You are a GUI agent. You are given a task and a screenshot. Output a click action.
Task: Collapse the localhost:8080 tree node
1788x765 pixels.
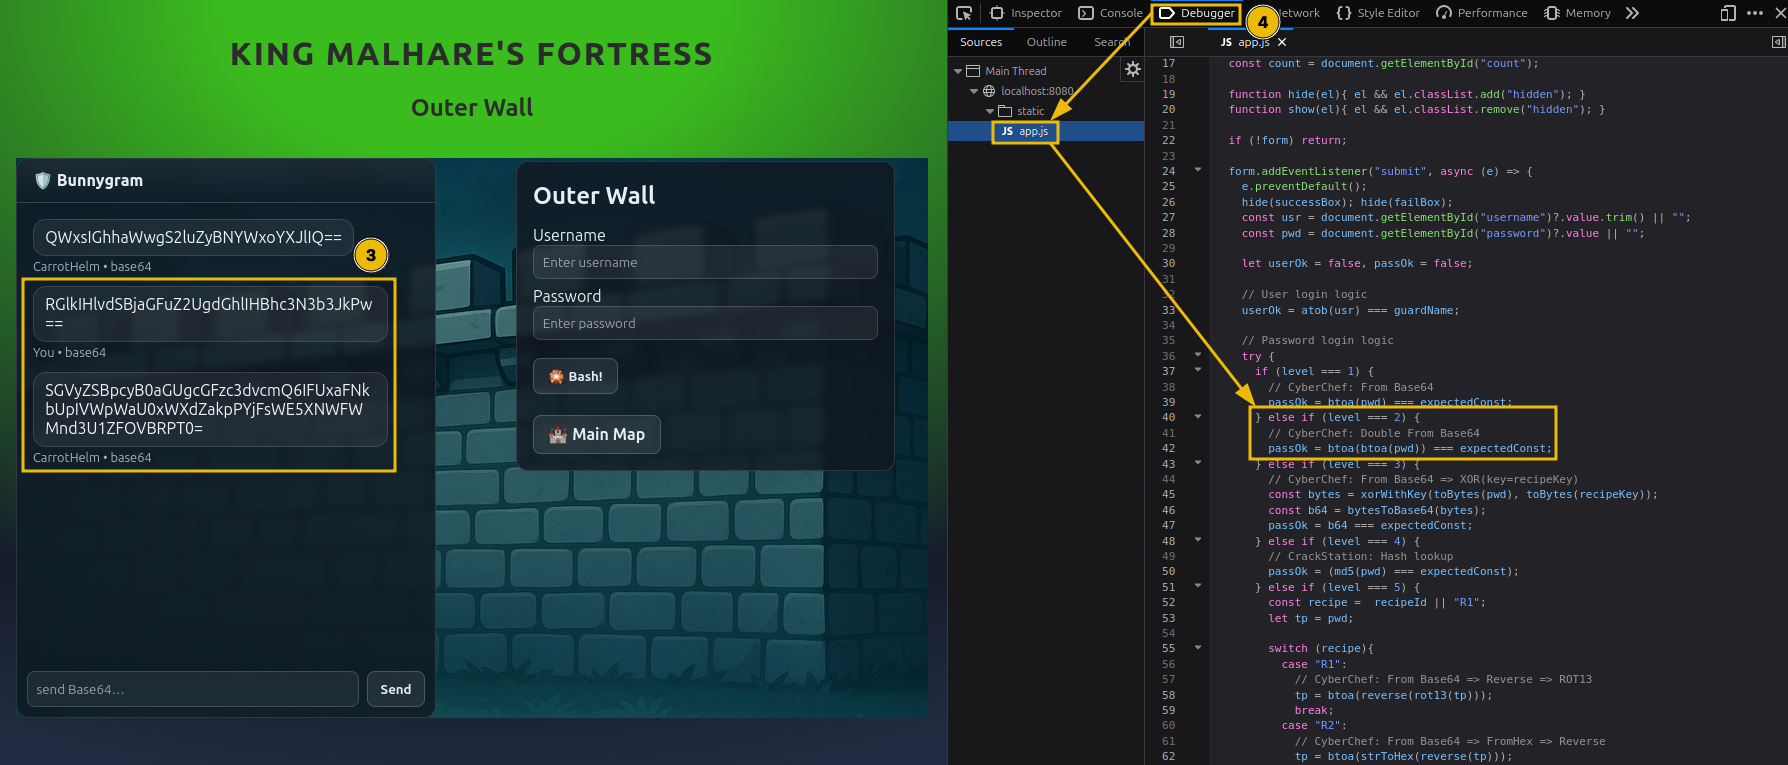pyautogui.click(x=974, y=91)
